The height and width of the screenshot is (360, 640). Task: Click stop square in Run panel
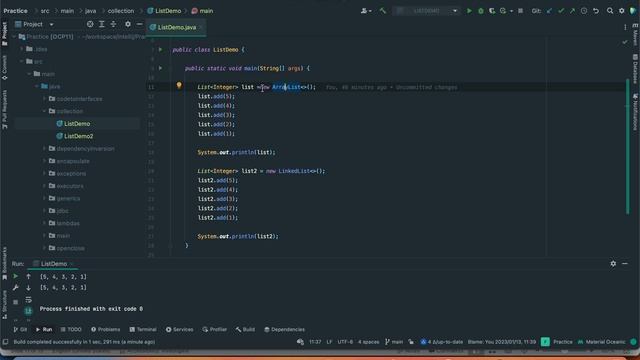16,302
